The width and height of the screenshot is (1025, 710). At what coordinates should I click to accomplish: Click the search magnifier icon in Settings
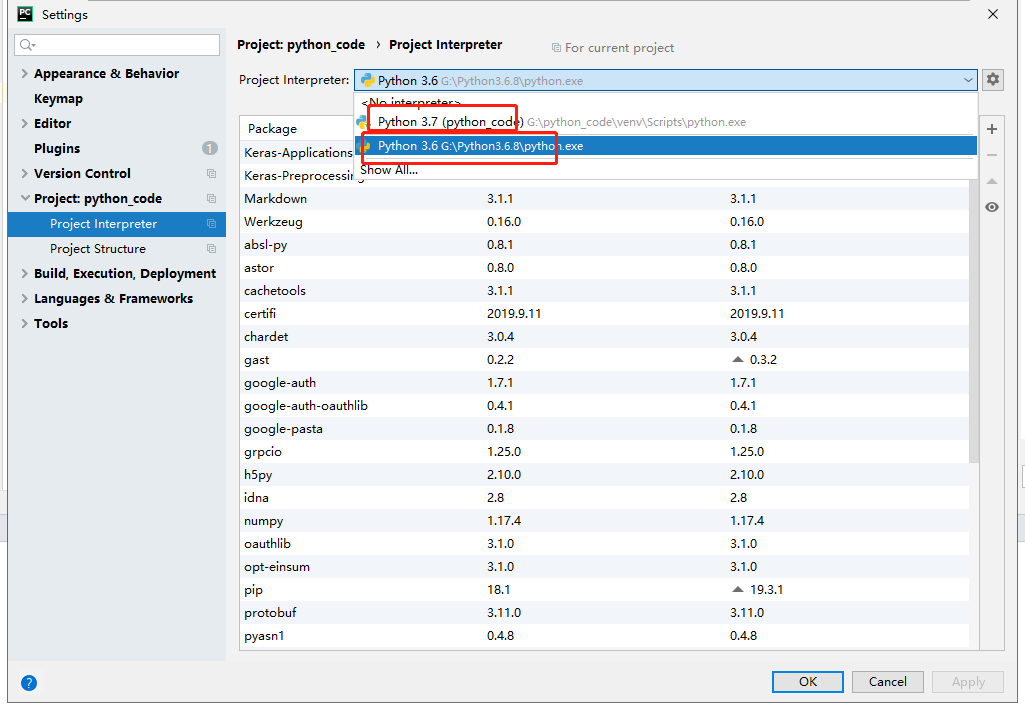click(27, 44)
